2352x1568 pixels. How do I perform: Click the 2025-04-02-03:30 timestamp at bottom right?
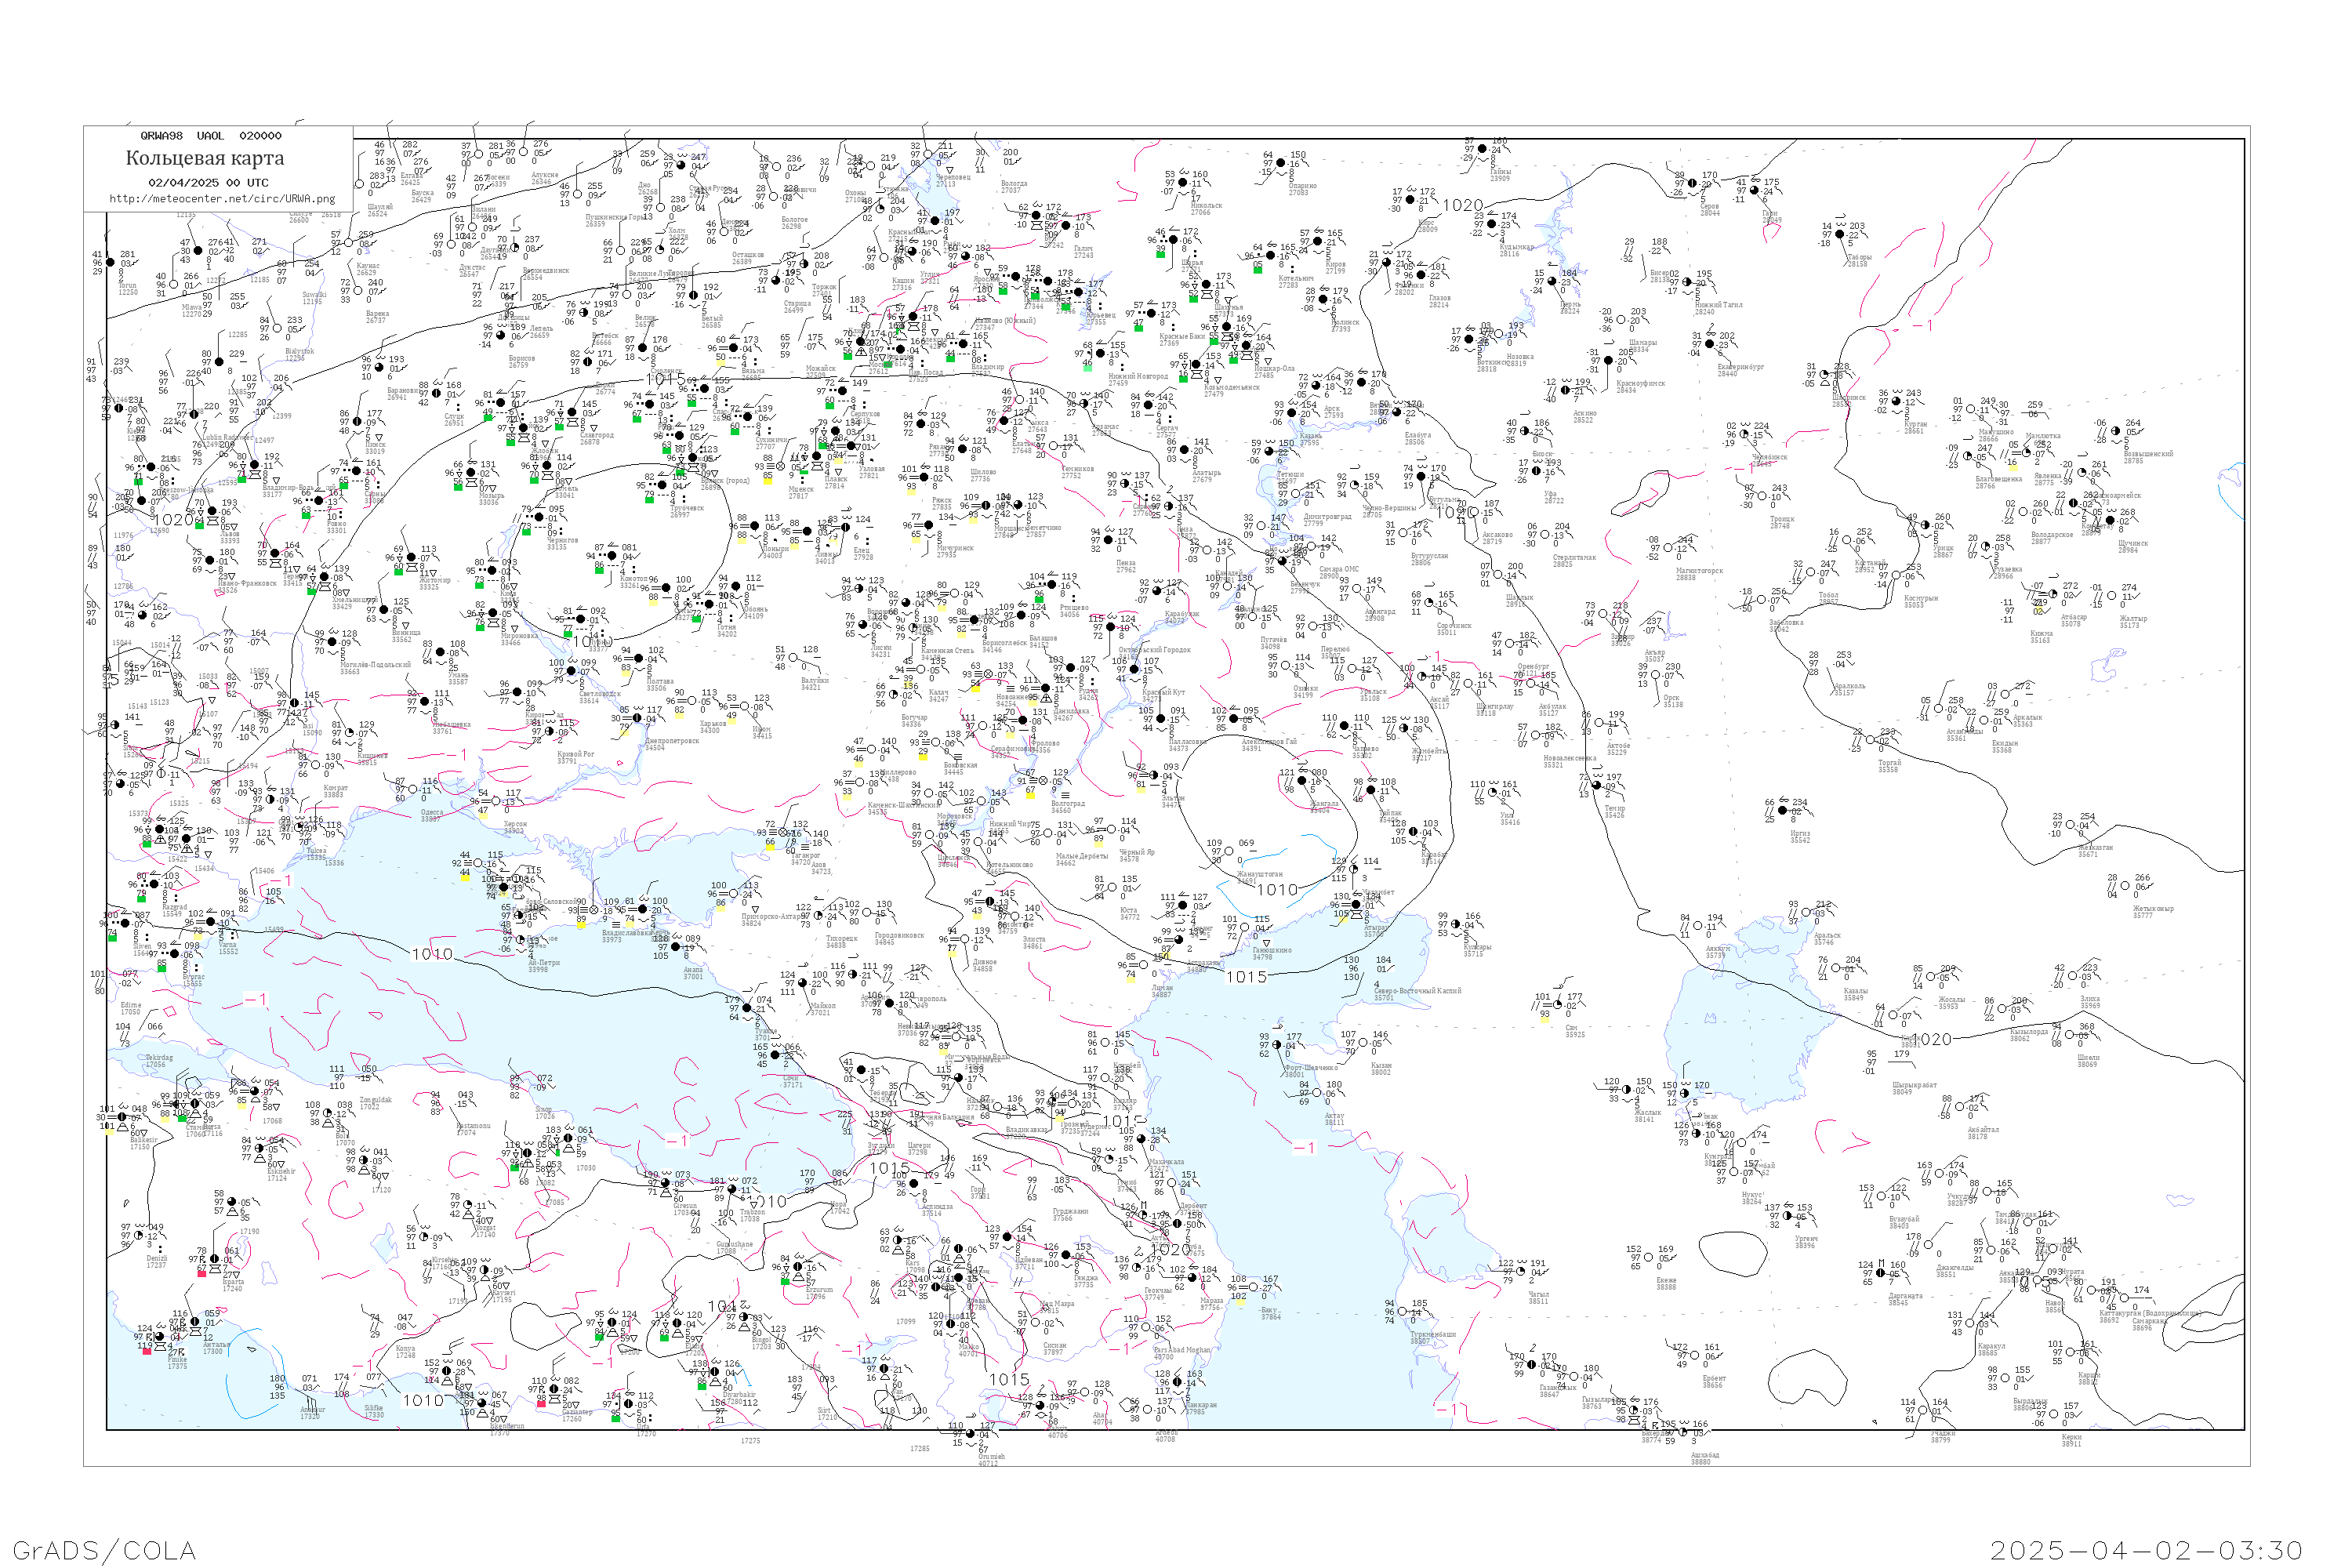(2146, 1550)
